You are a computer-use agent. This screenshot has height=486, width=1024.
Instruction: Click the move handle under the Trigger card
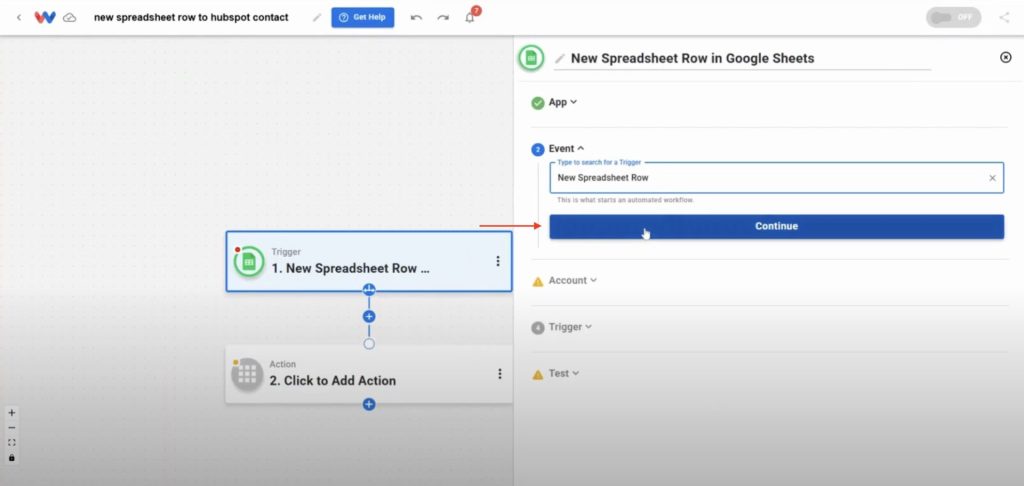(369, 289)
